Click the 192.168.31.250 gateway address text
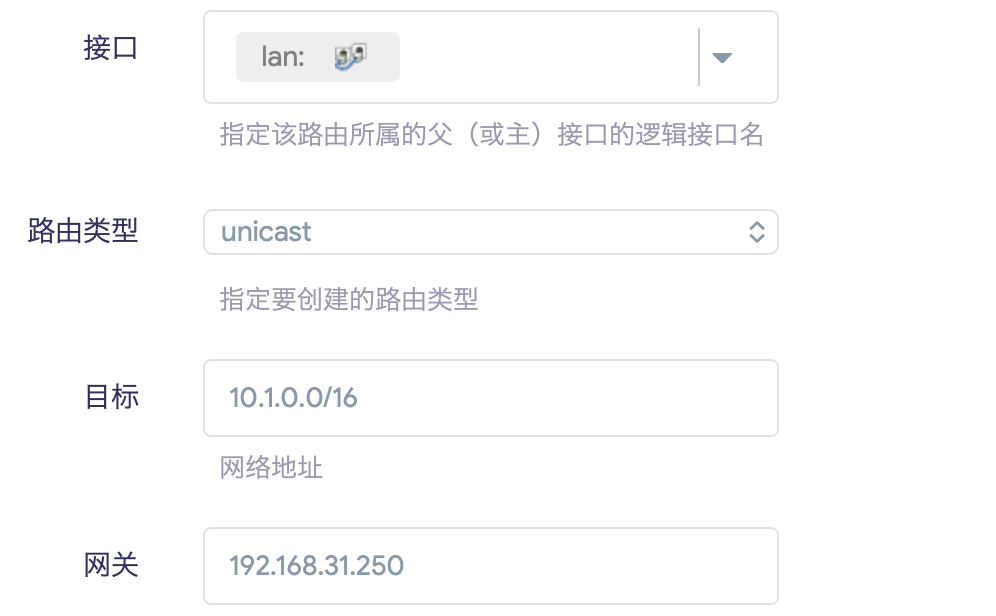Viewport: 996px width, 616px height. [x=316, y=566]
